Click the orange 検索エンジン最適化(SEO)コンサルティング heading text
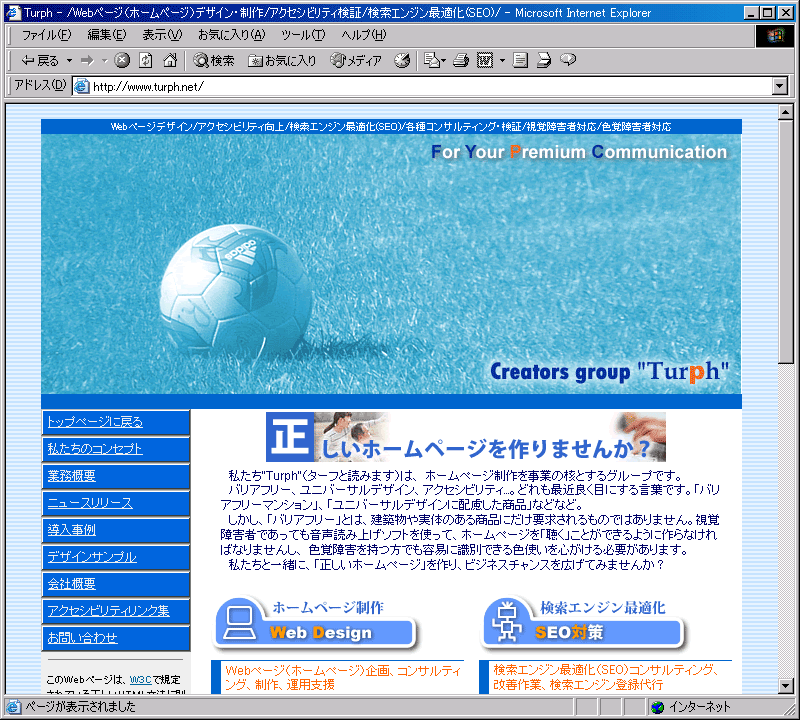This screenshot has width=800, height=720. pyautogui.click(x=606, y=677)
